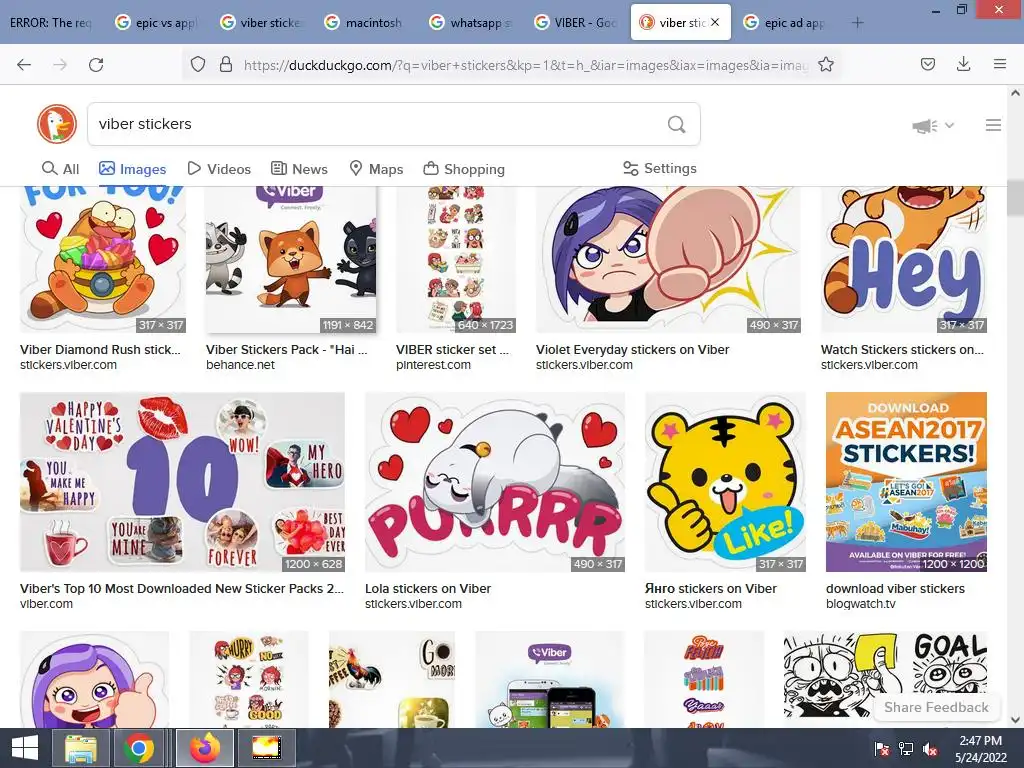Open the Valentine's Day 10 thumbnail
The image size is (1024, 768).
click(x=182, y=482)
